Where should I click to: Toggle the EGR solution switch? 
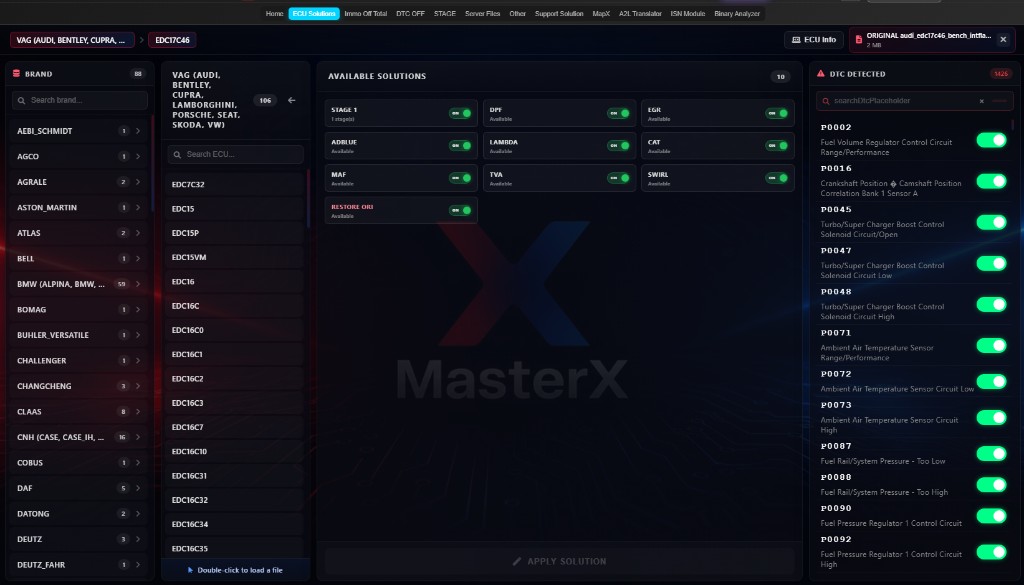776,113
